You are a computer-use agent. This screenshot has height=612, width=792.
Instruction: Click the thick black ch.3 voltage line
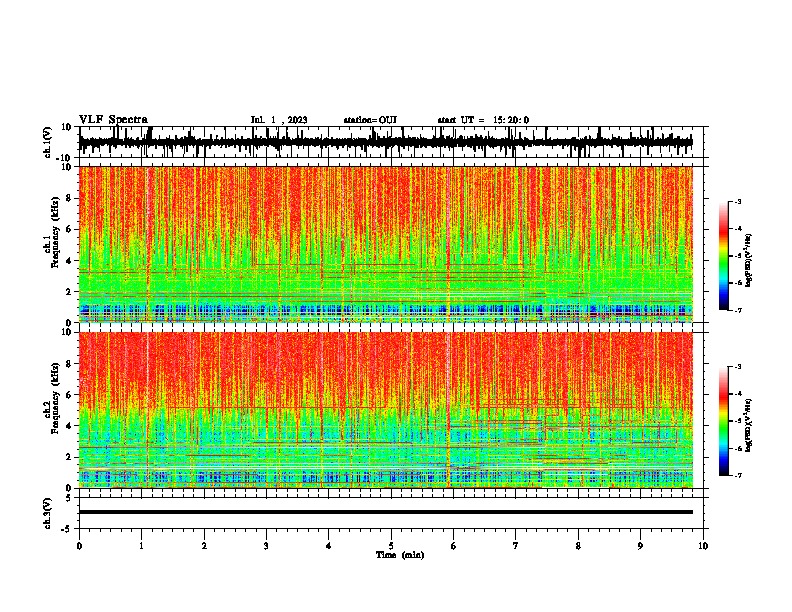click(385, 512)
